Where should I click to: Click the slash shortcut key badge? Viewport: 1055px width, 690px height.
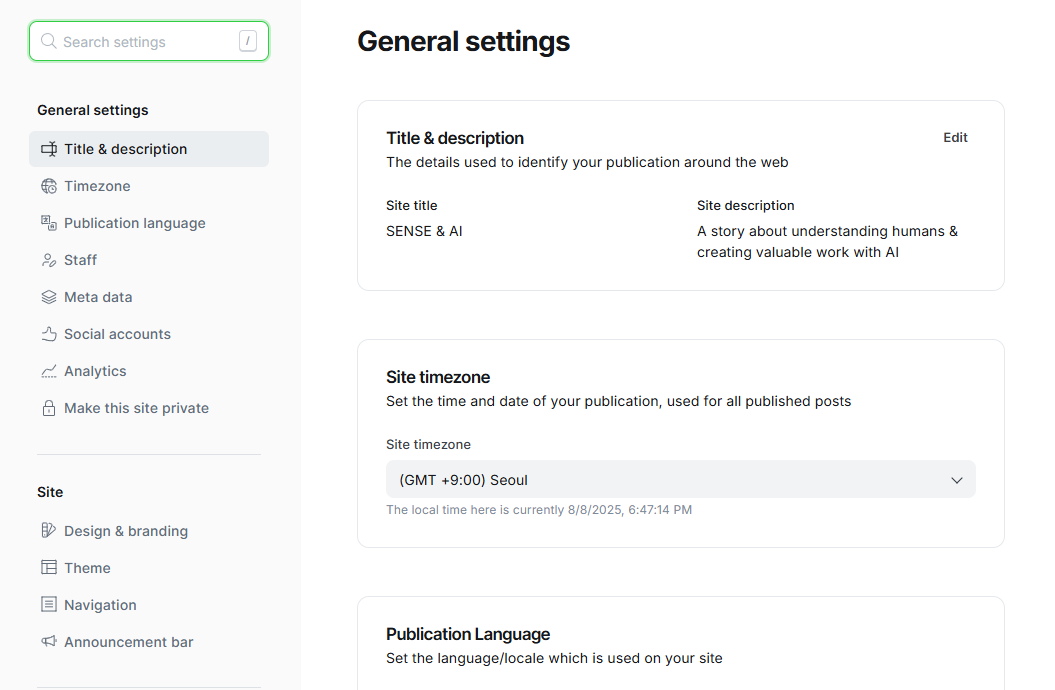pos(248,41)
